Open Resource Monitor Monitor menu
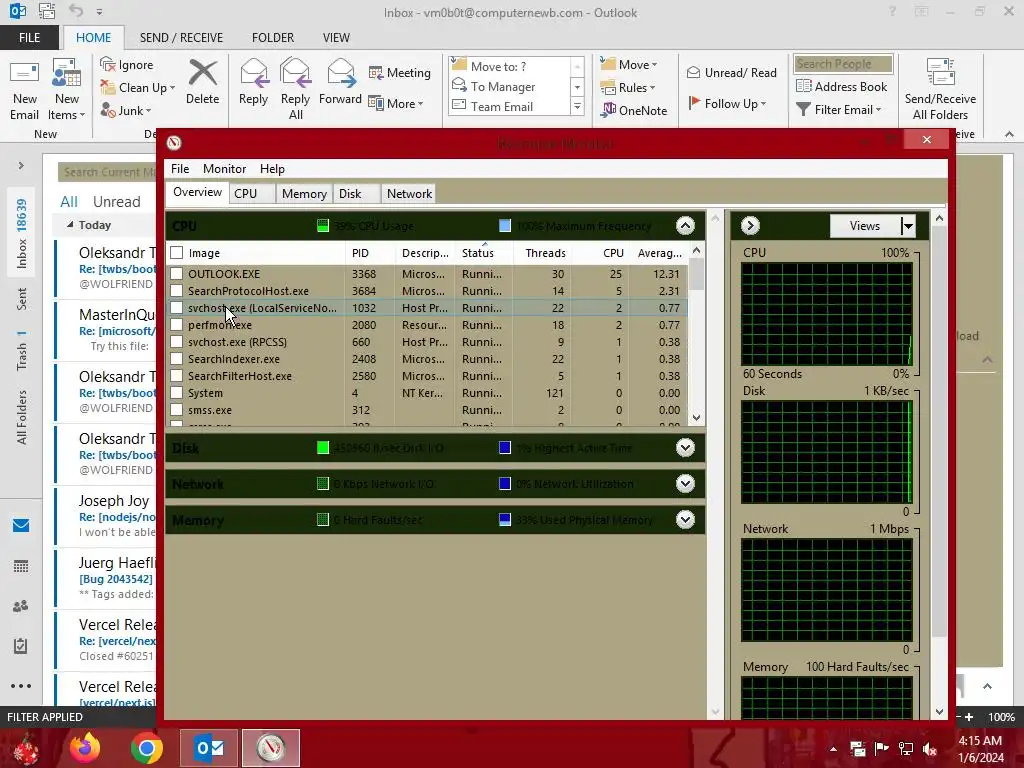 point(224,168)
